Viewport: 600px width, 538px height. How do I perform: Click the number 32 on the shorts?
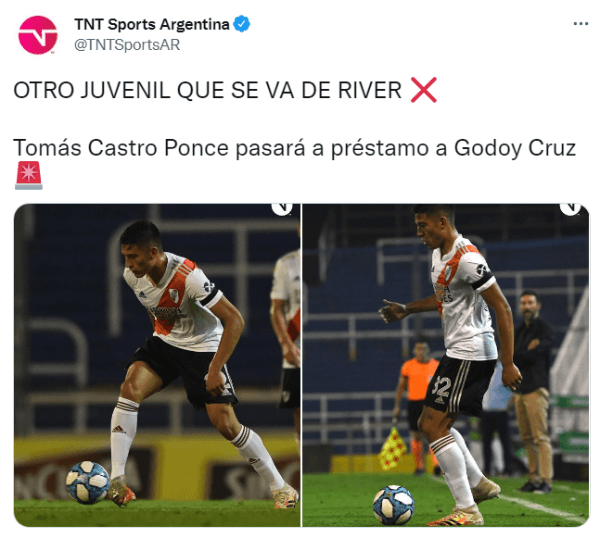441,388
